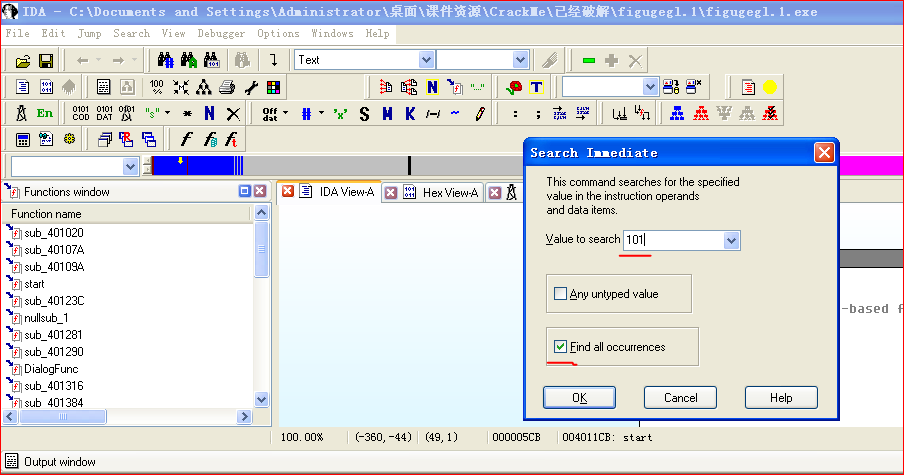Click Cancel in Search Immediate dialog

point(680,398)
